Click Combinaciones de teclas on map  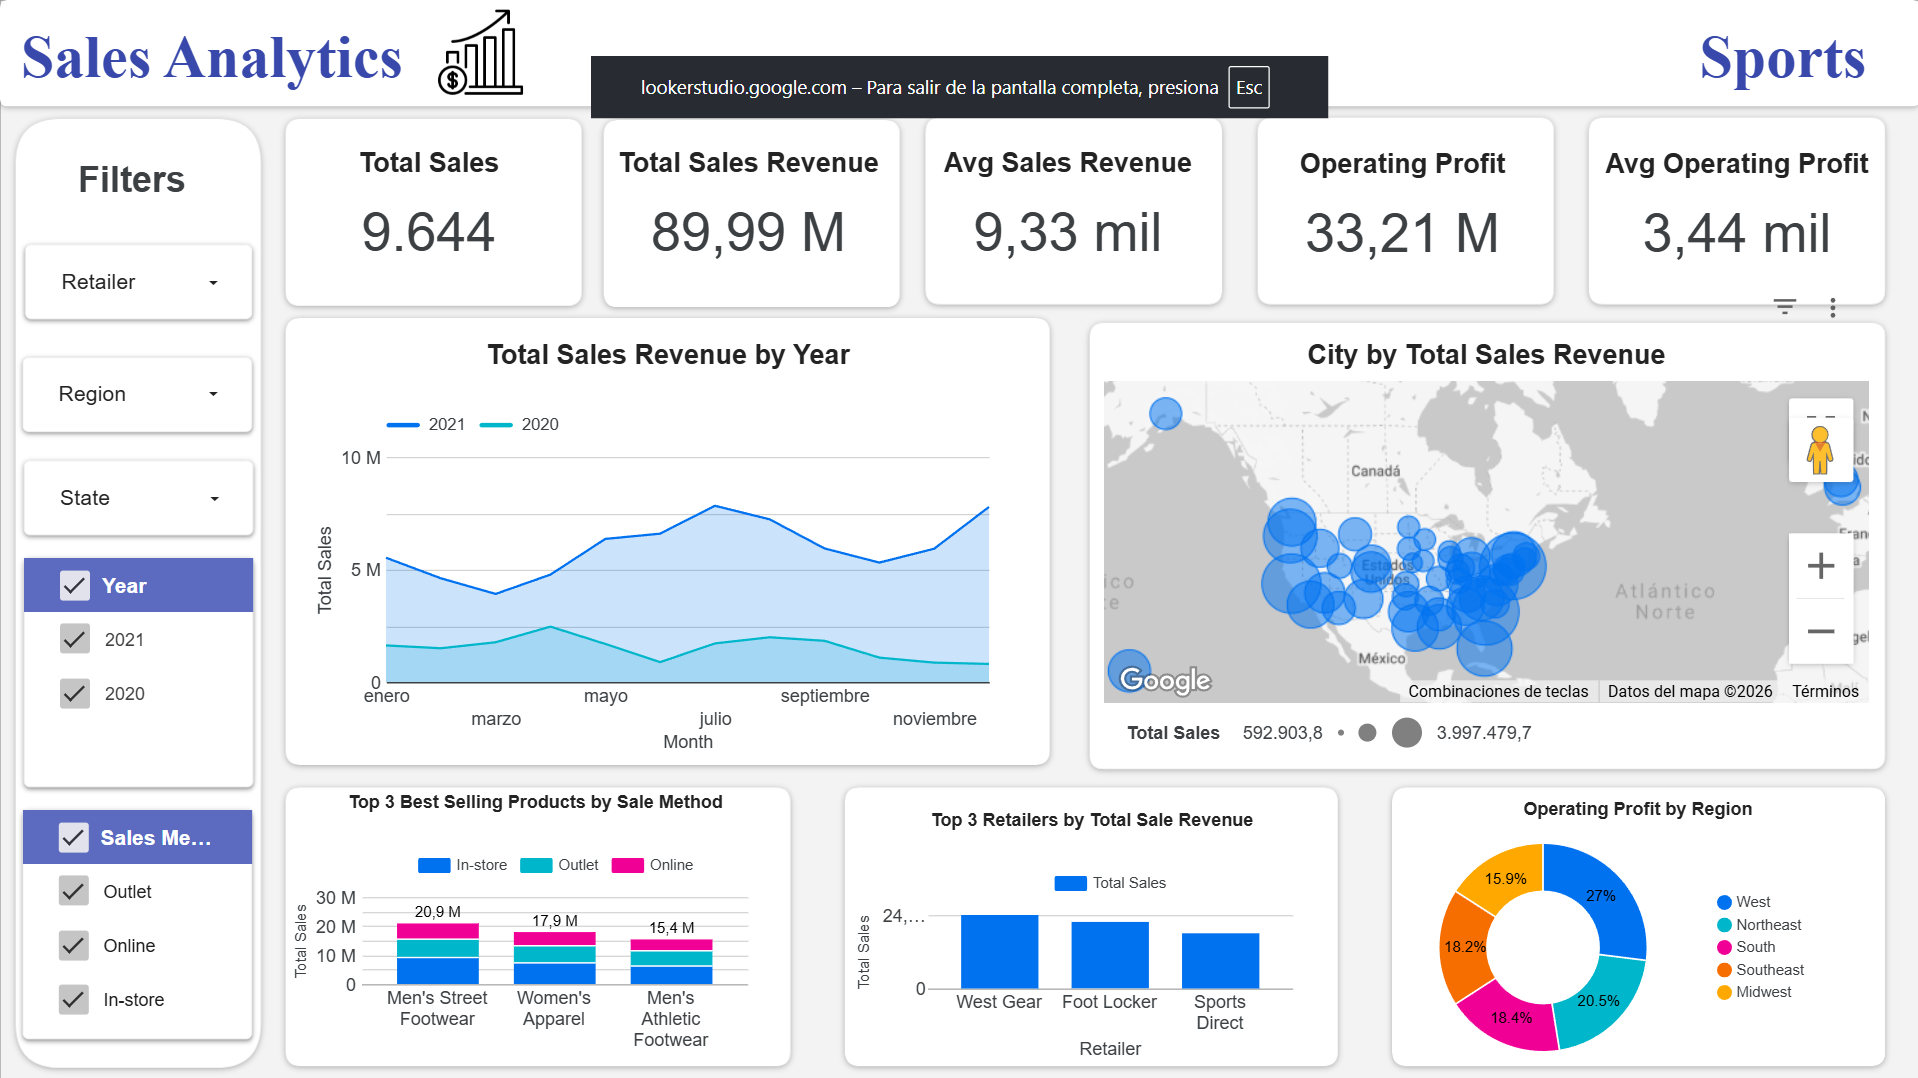pyautogui.click(x=1497, y=691)
